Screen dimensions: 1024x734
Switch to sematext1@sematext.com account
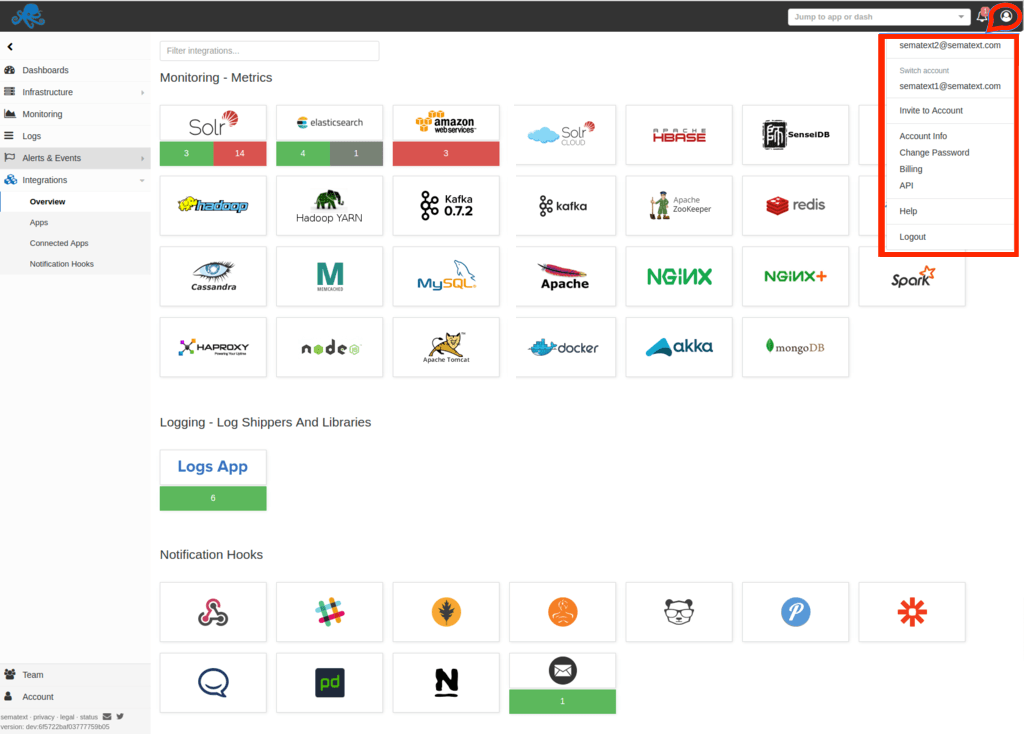[x=950, y=86]
